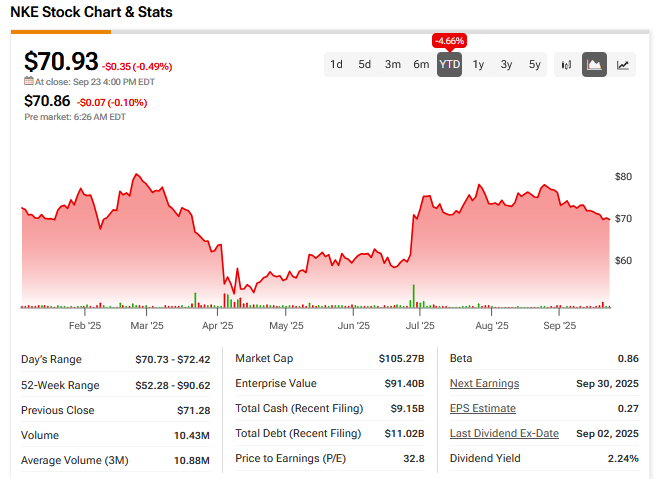Click the Enterprise Value figure $91.40B
Image resolution: width=658 pixels, height=479 pixels.
coord(404,384)
